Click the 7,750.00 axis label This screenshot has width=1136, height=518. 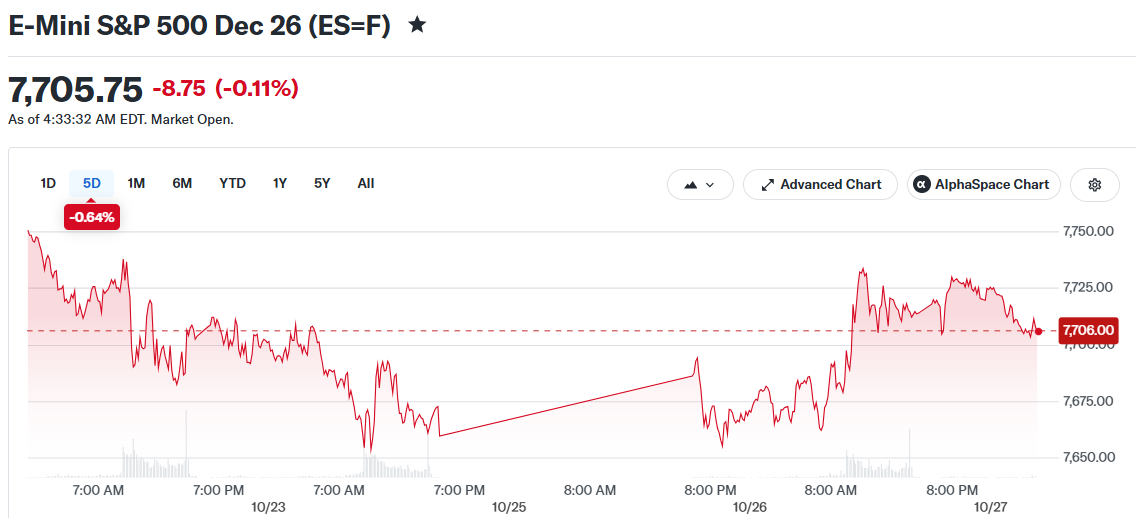click(1087, 232)
